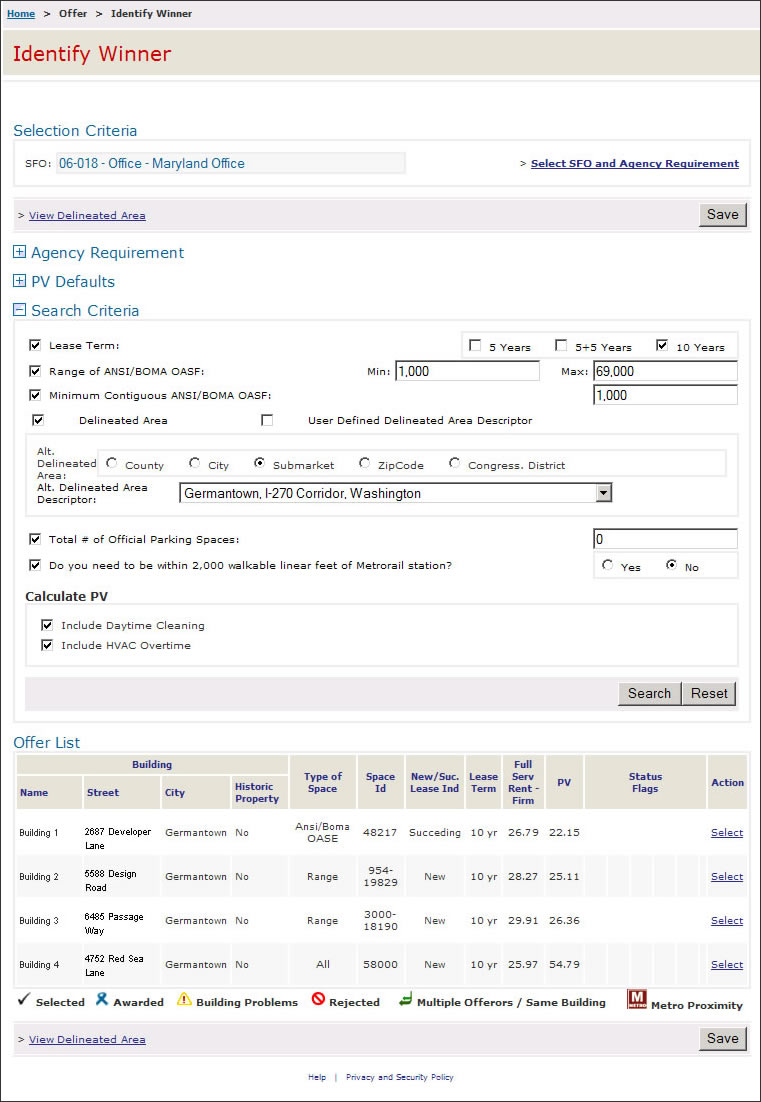Click the Historic Property column header

pyautogui.click(x=259, y=792)
